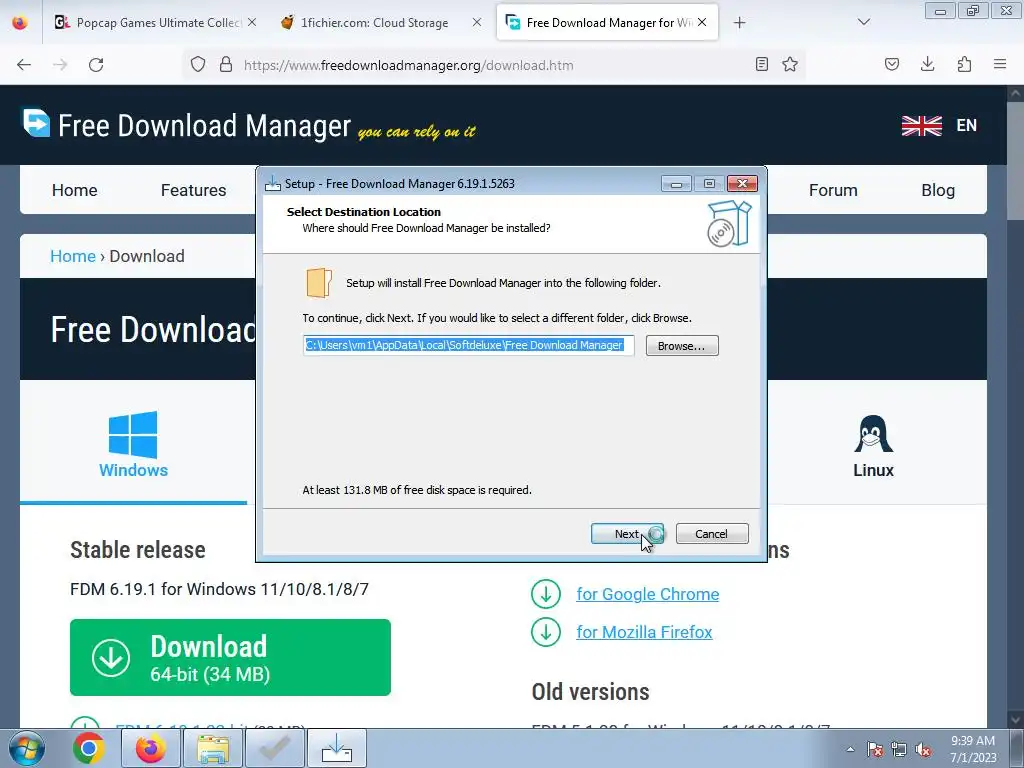Click 'At least 131.8 MB of free disk space' text
The width and height of the screenshot is (1024, 768).
(417, 490)
